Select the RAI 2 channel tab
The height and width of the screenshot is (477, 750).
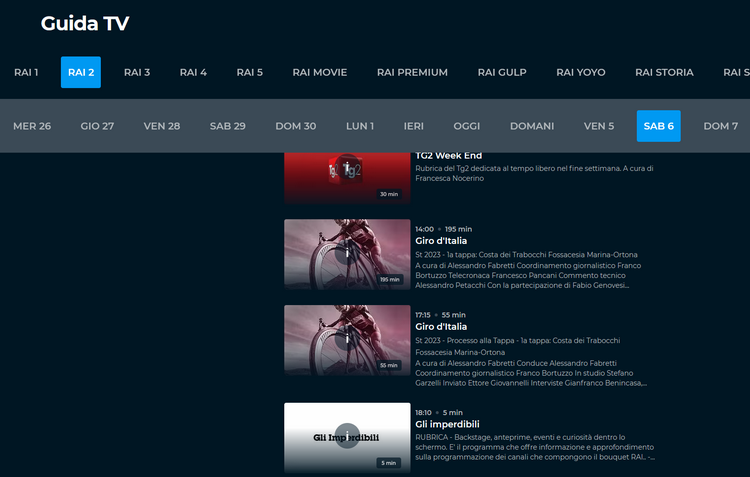(81, 72)
